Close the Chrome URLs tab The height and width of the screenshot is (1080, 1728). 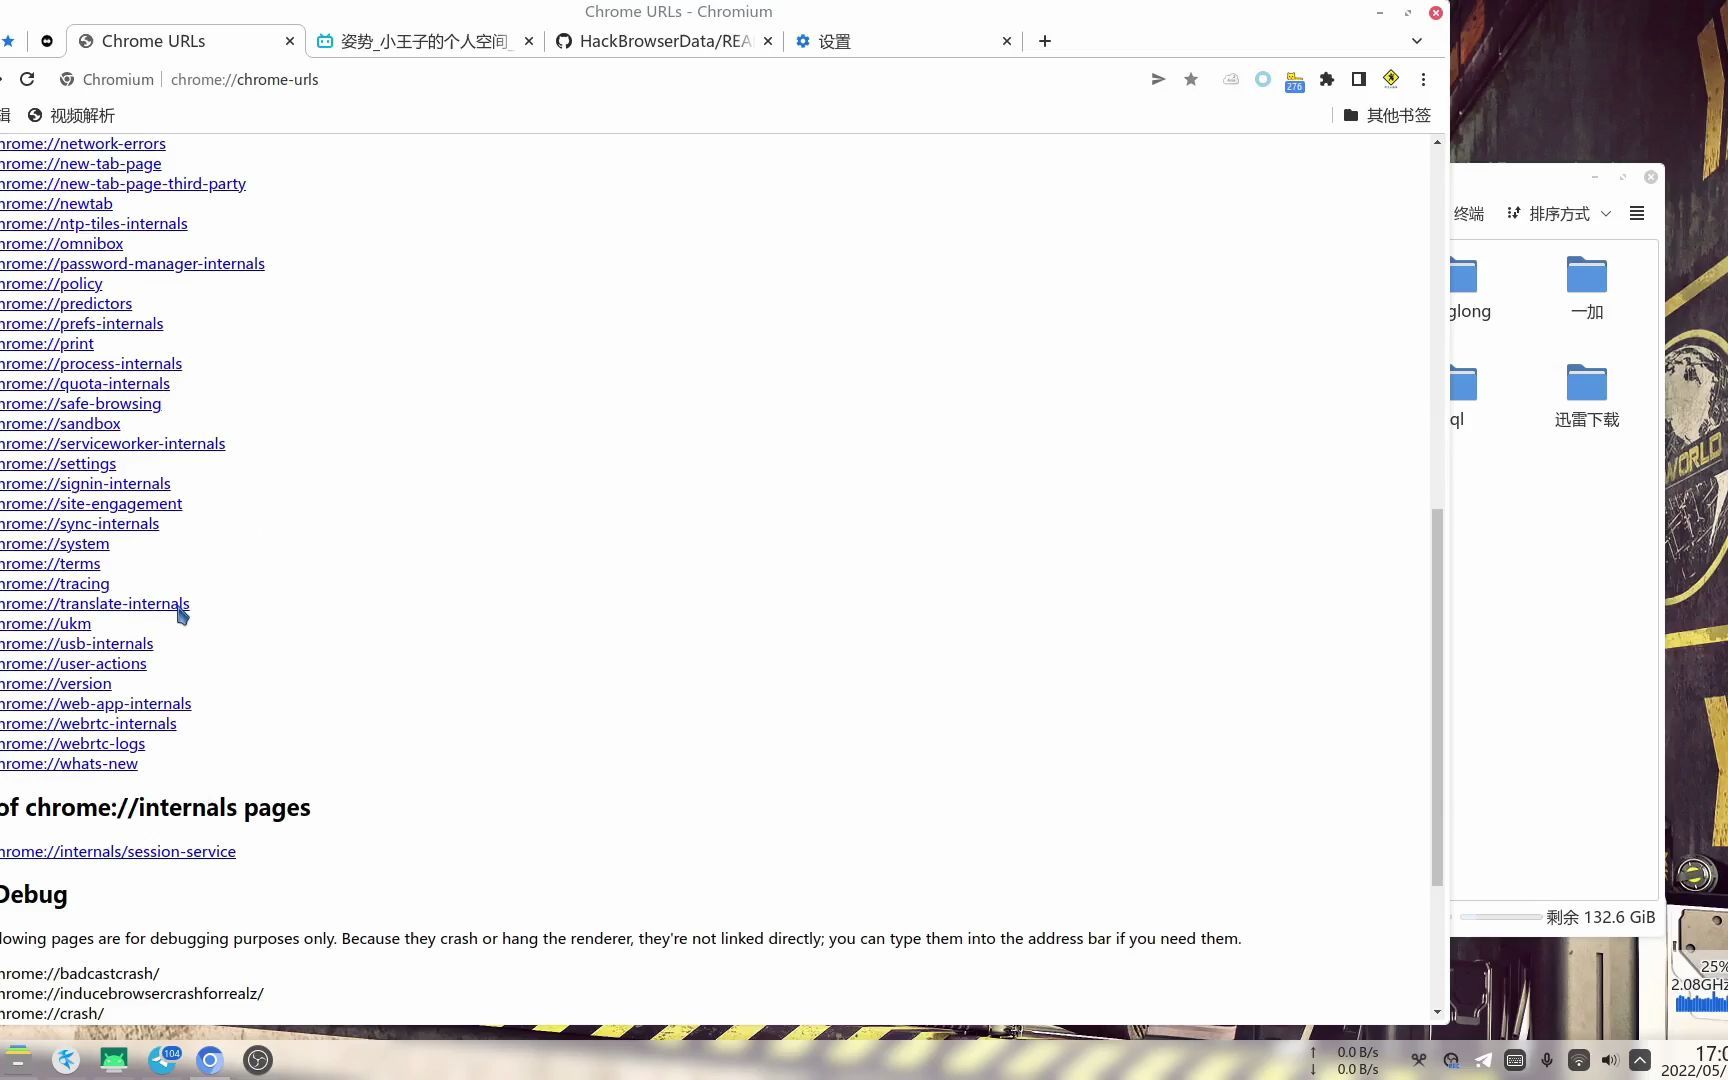290,41
